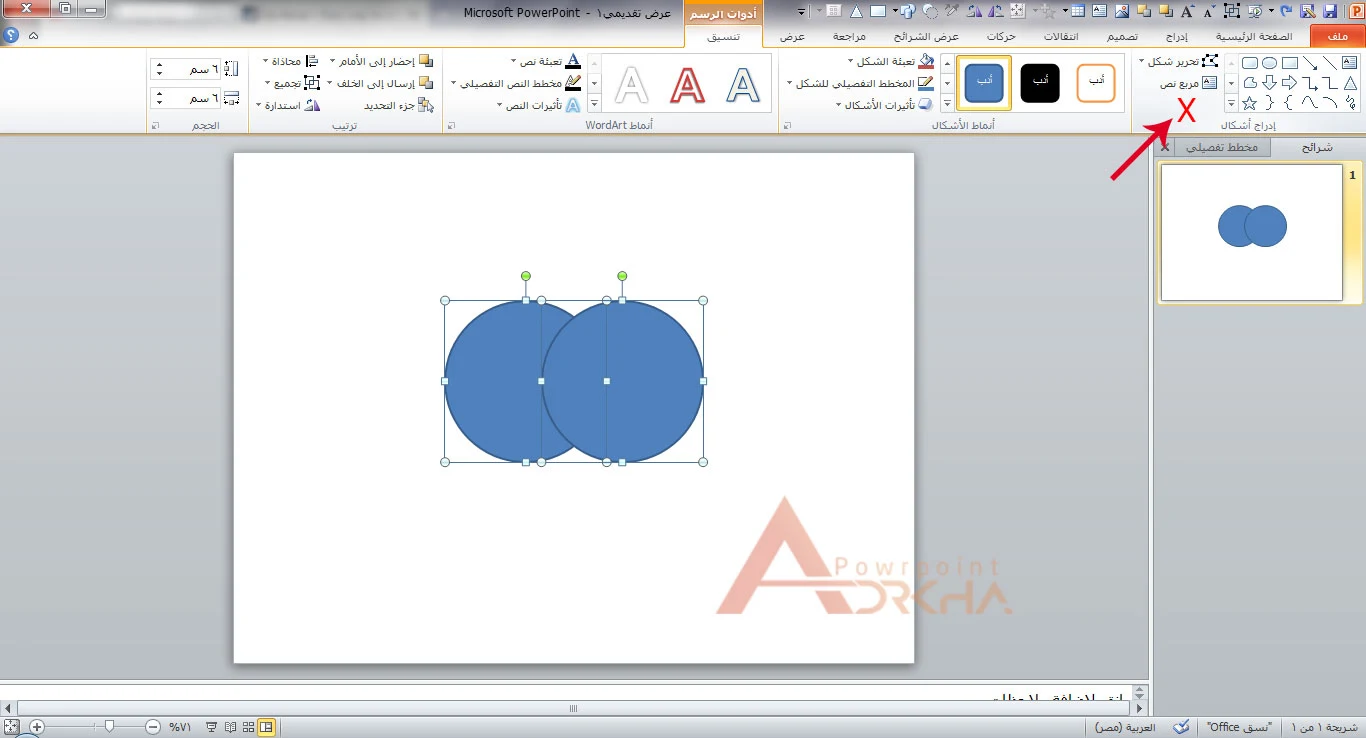Viewport: 1366px width, 738px height.
Task: Close the slides pane with X button
Action: pos(1164,147)
